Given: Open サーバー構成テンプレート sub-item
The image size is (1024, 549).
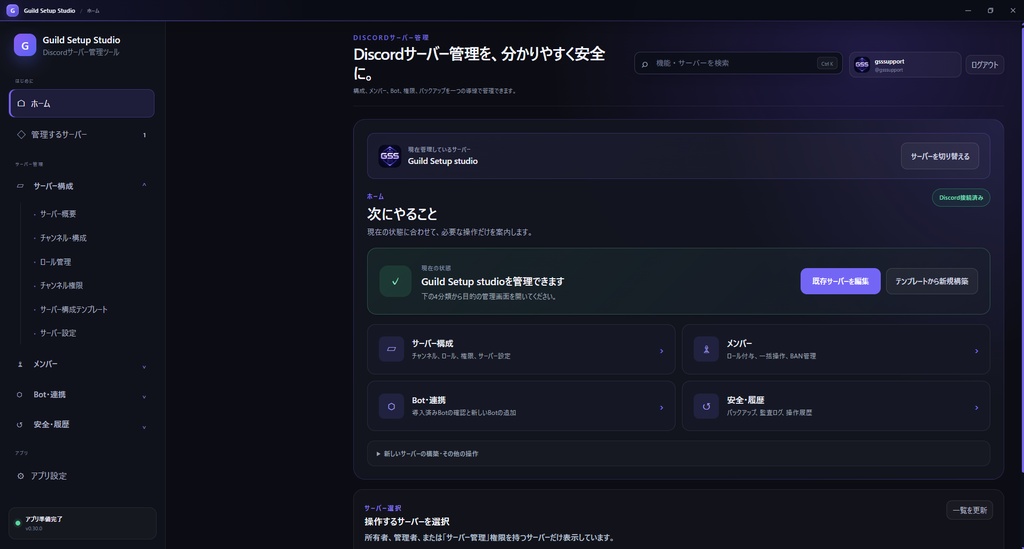Looking at the screenshot, I should 73,309.
